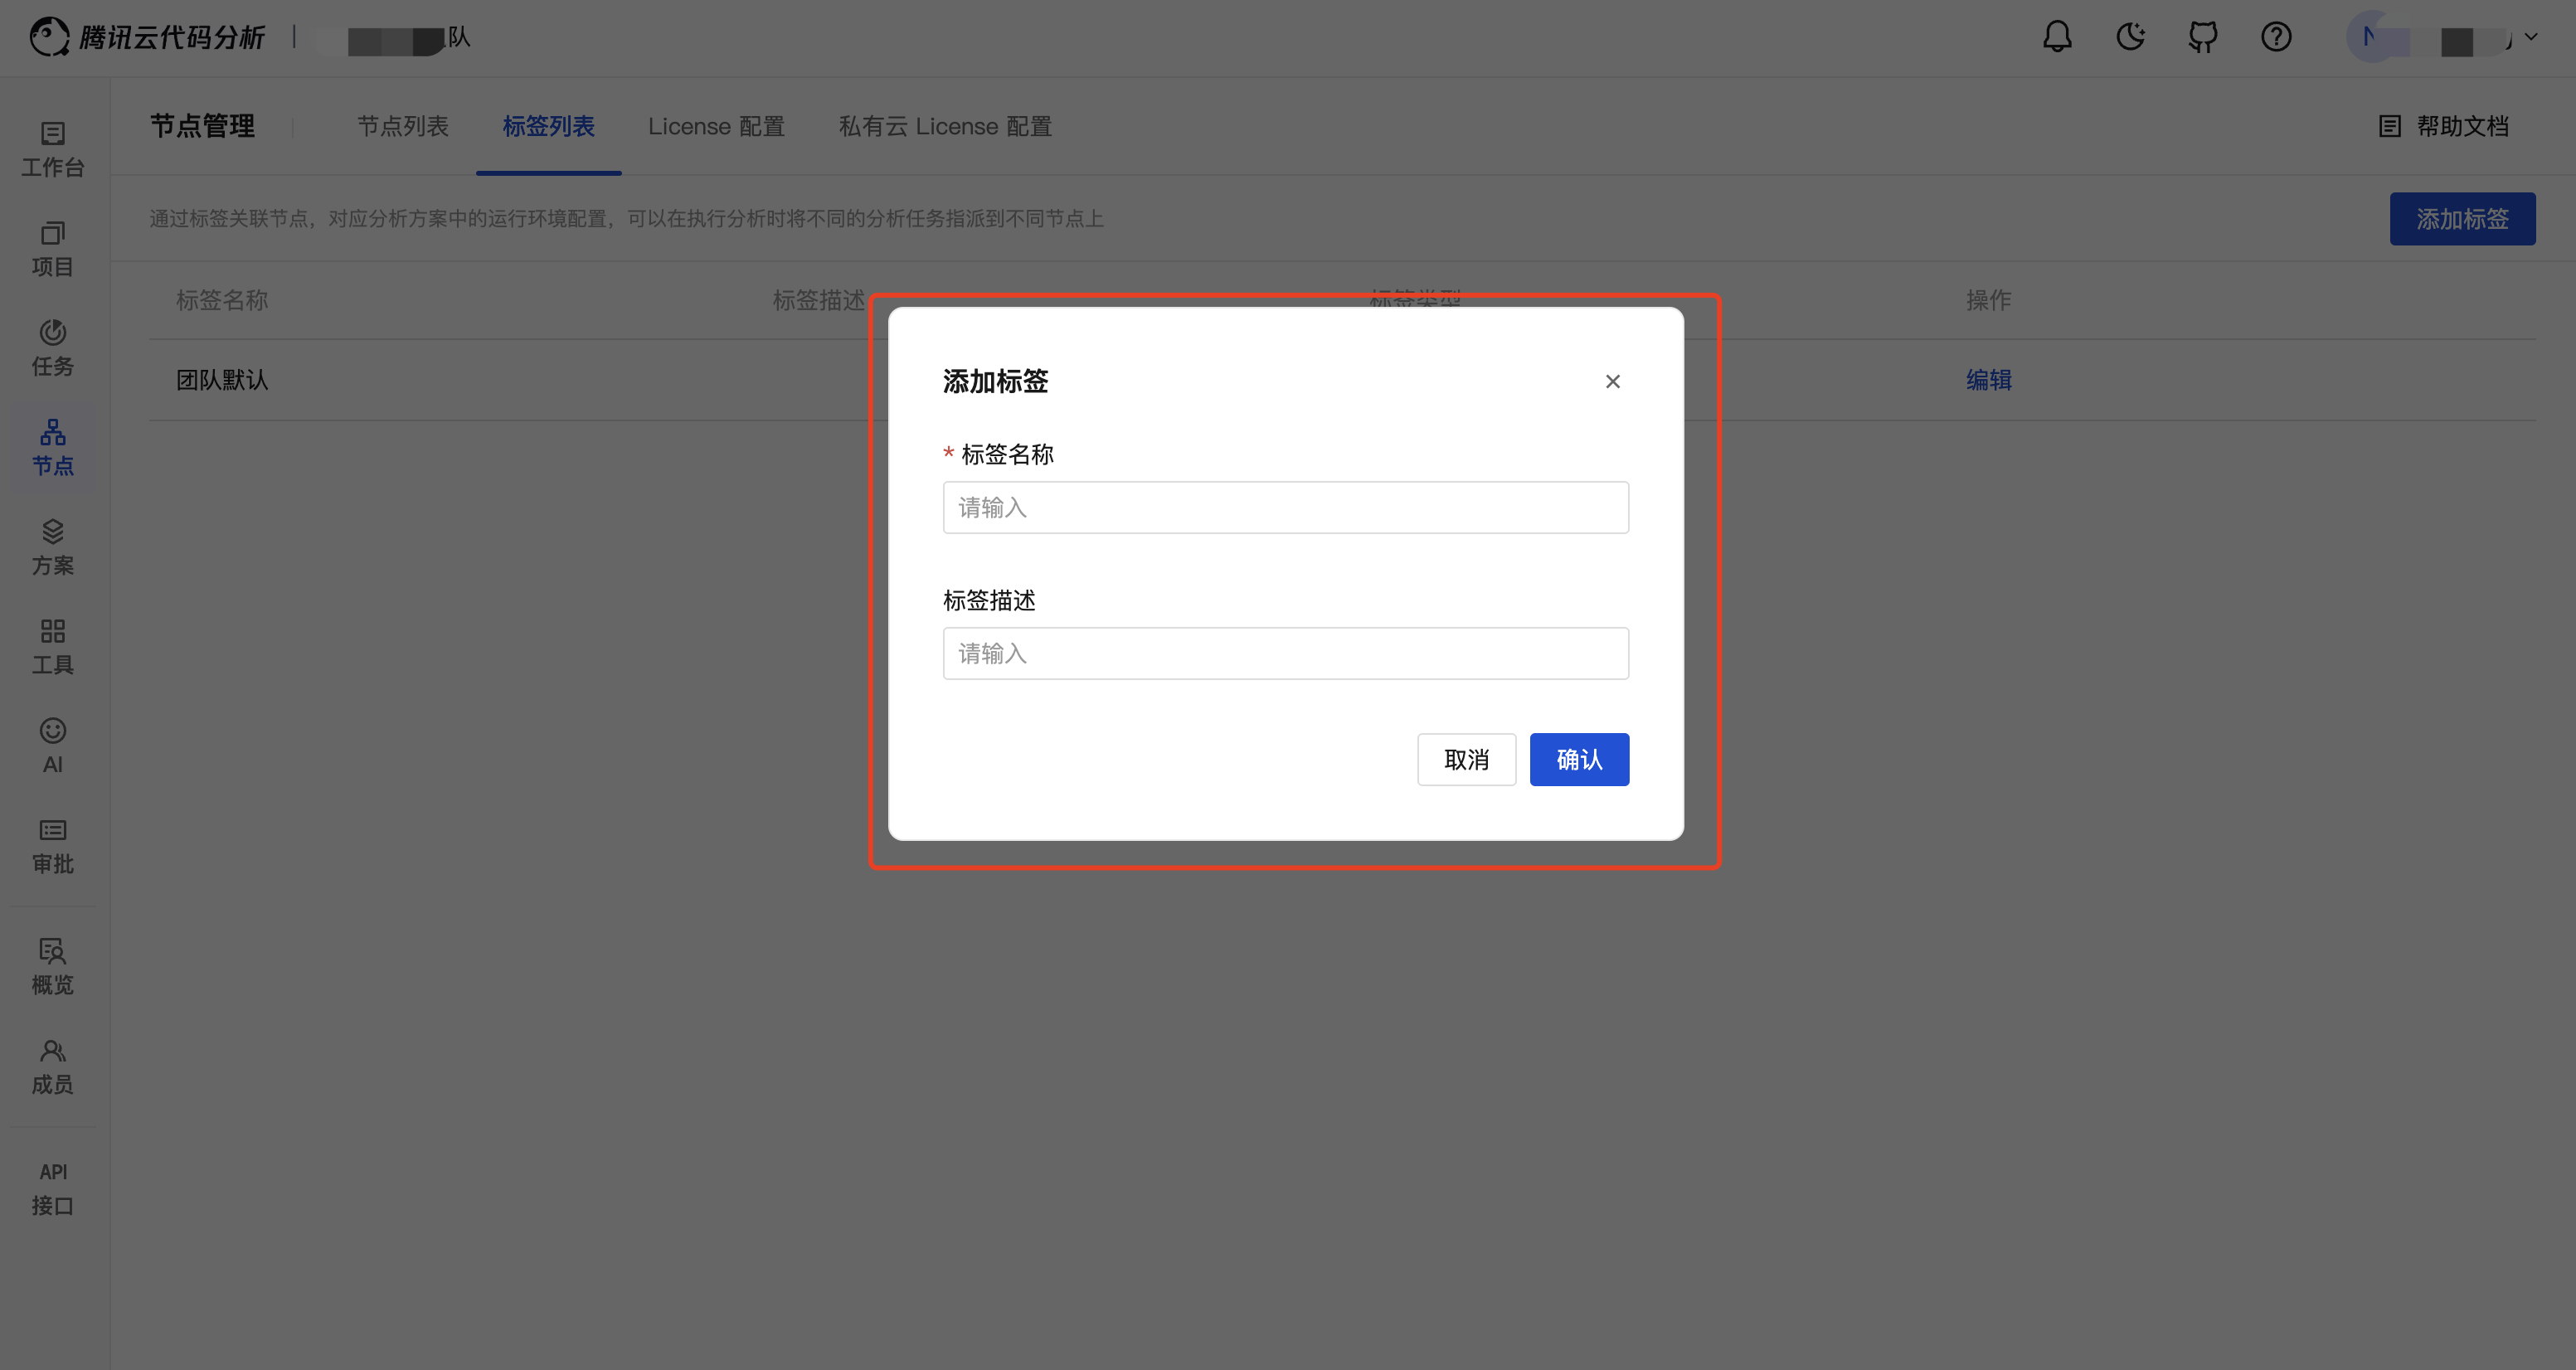Close the 添加标签 dialog with X
The image size is (2576, 1370).
point(1613,381)
